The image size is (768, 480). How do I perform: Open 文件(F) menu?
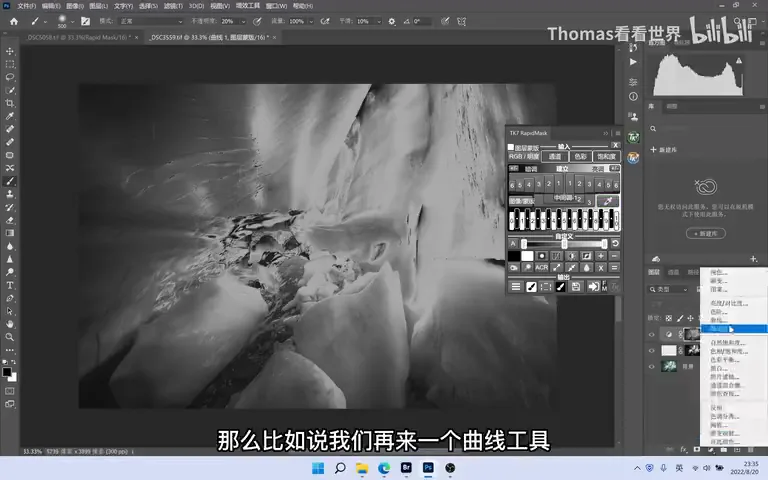(26, 6)
